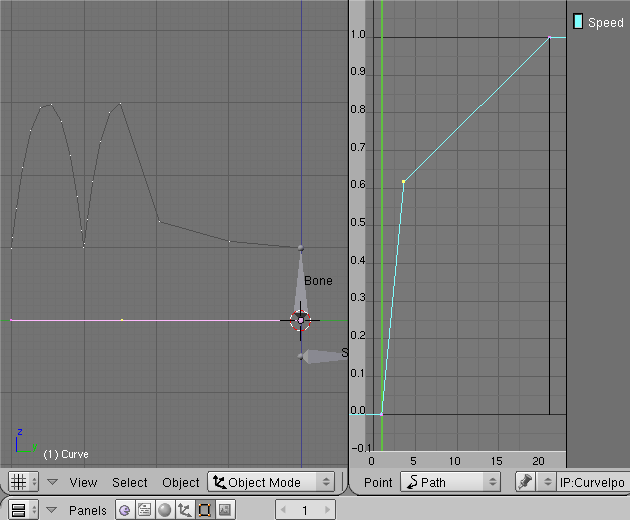Click the Speed channel color swatch
The image size is (630, 520).
point(578,21)
